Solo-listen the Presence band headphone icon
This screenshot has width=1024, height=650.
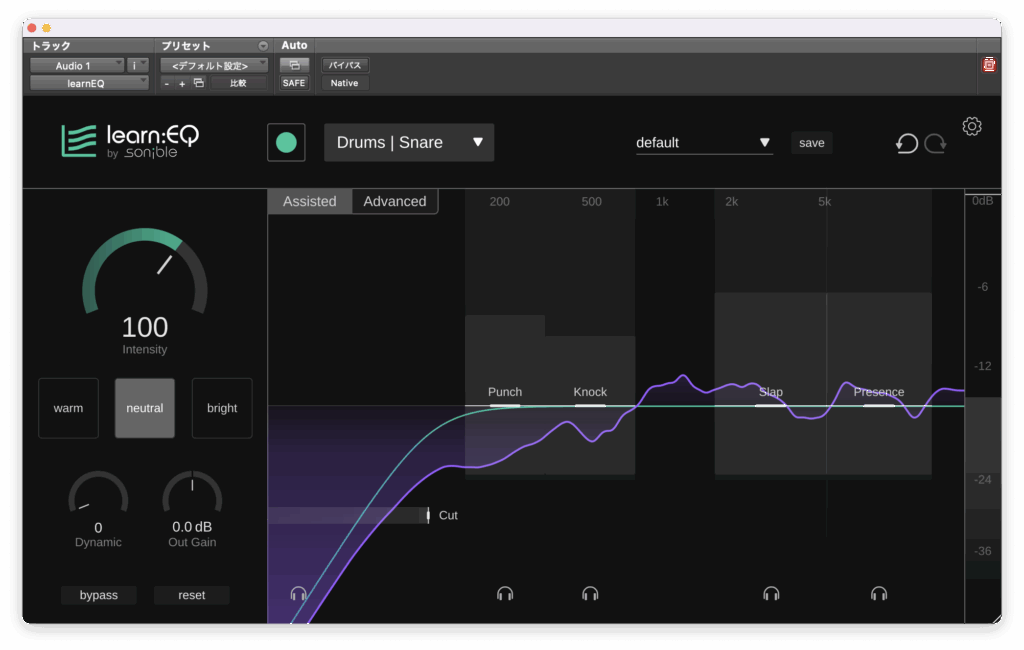coord(878,593)
